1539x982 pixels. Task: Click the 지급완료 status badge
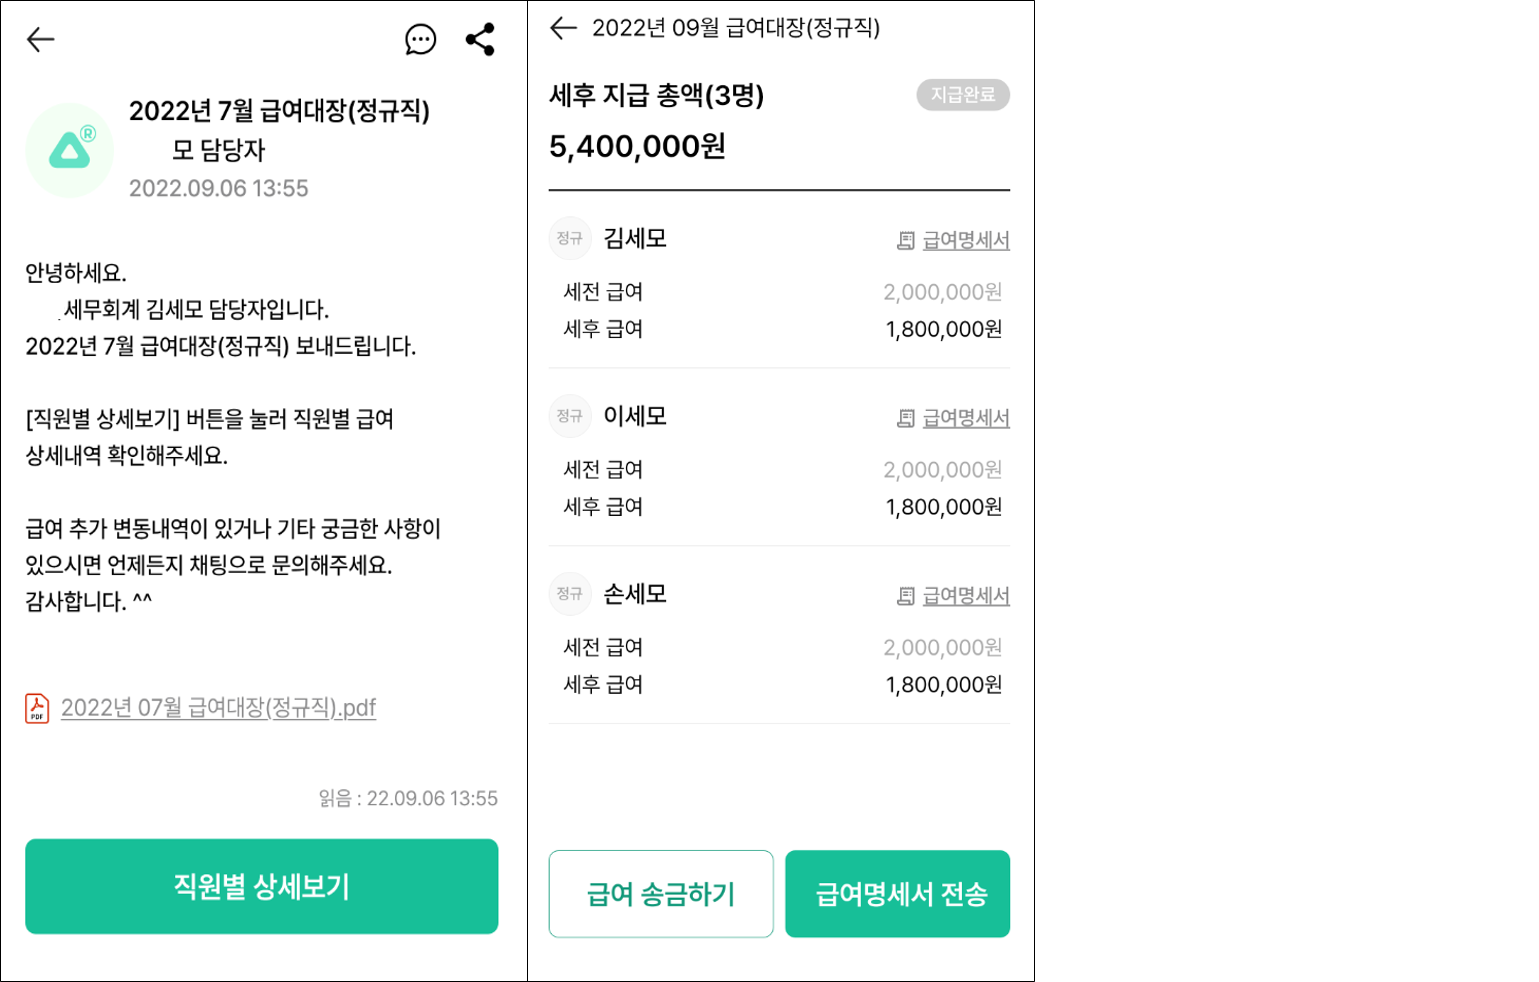click(963, 95)
